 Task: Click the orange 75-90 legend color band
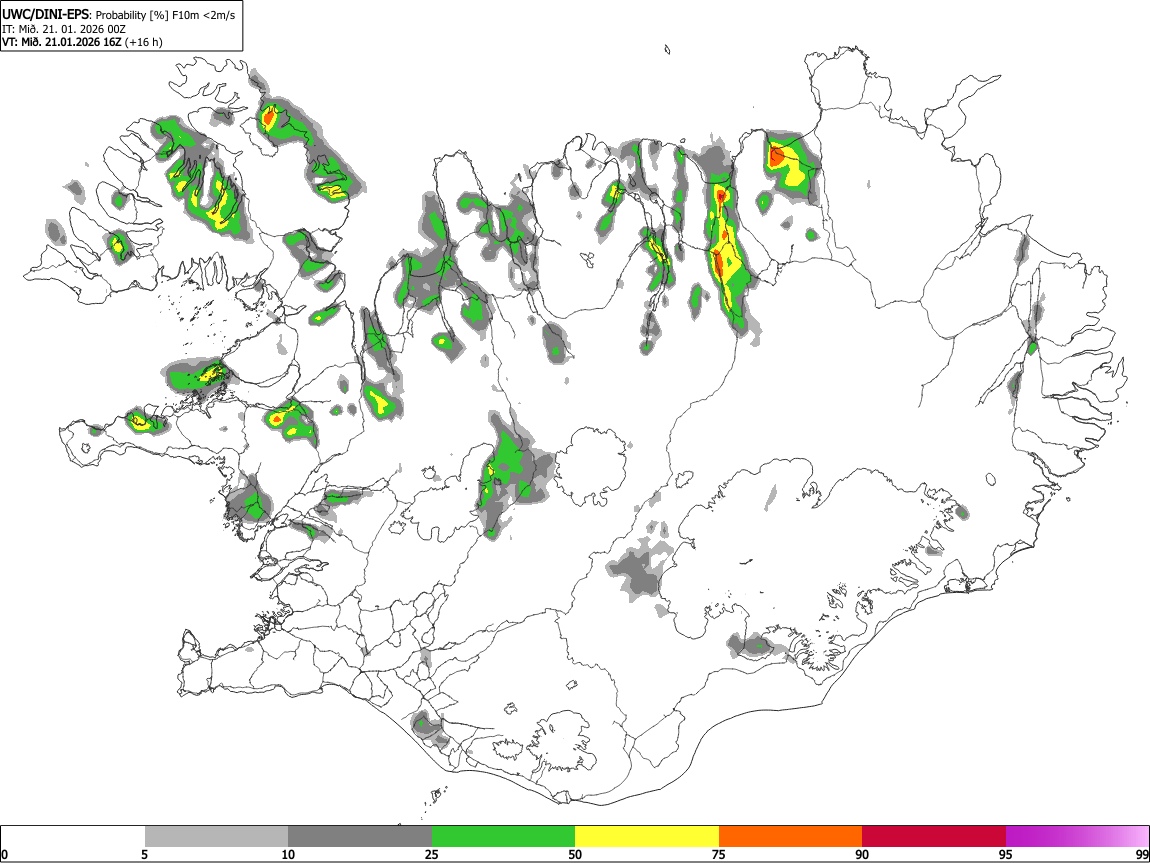coord(790,836)
